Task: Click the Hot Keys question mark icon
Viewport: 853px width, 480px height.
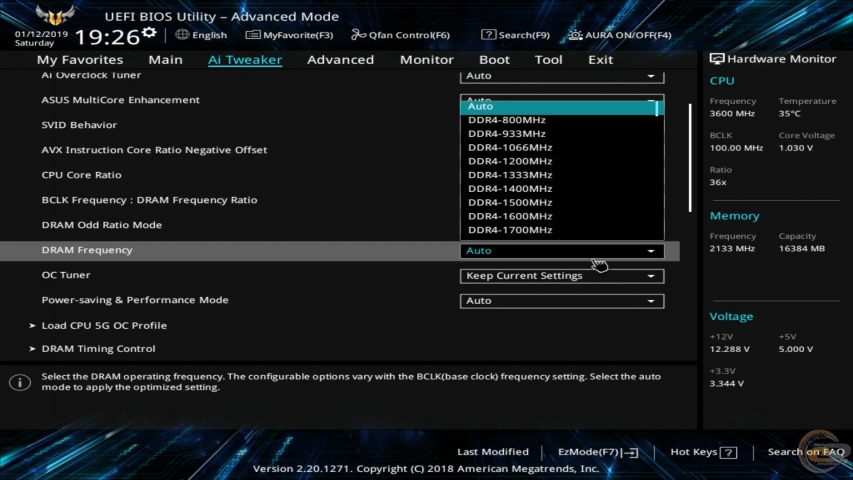Action: pyautogui.click(x=728, y=452)
